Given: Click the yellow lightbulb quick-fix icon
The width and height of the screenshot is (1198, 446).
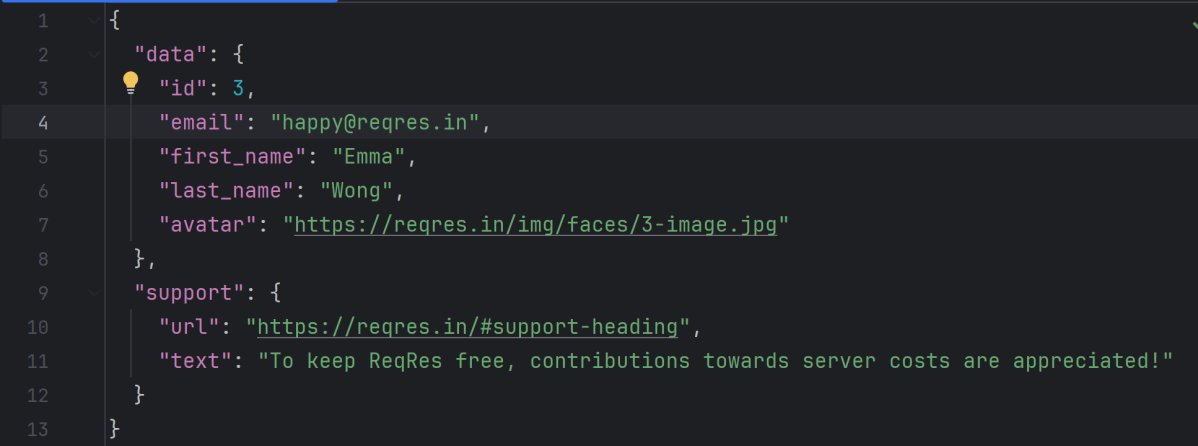Looking at the screenshot, I should click(x=131, y=83).
